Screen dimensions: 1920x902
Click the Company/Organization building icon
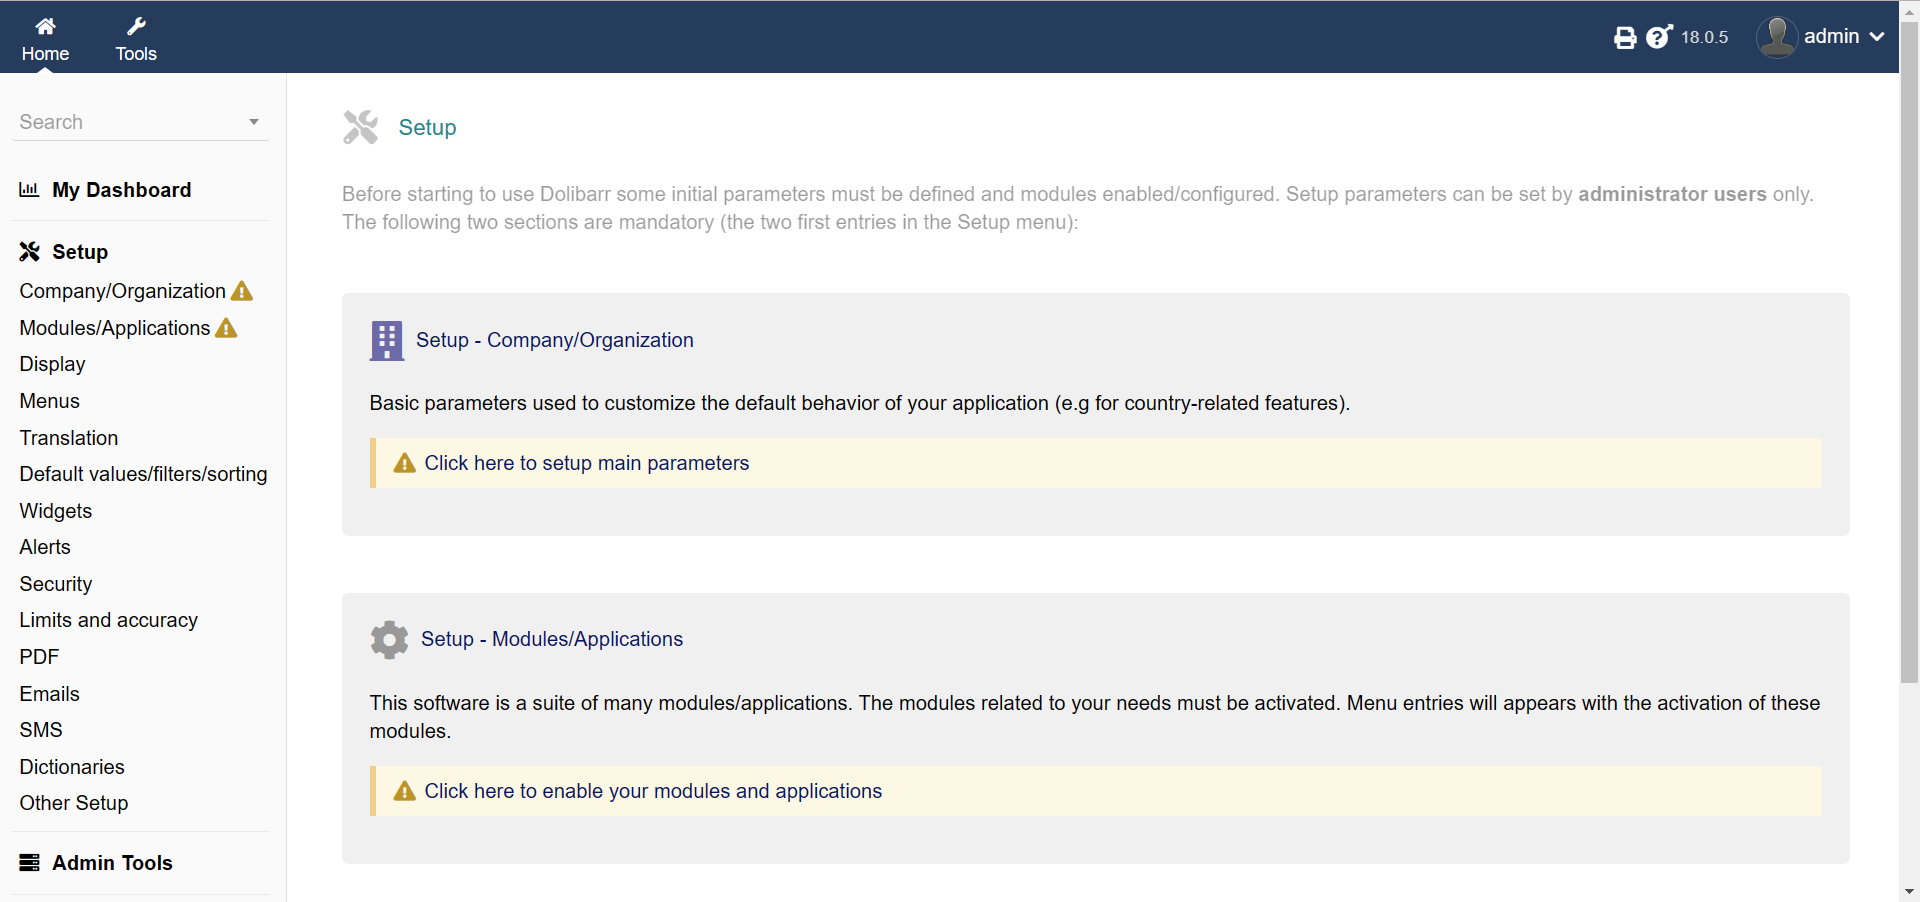(386, 340)
